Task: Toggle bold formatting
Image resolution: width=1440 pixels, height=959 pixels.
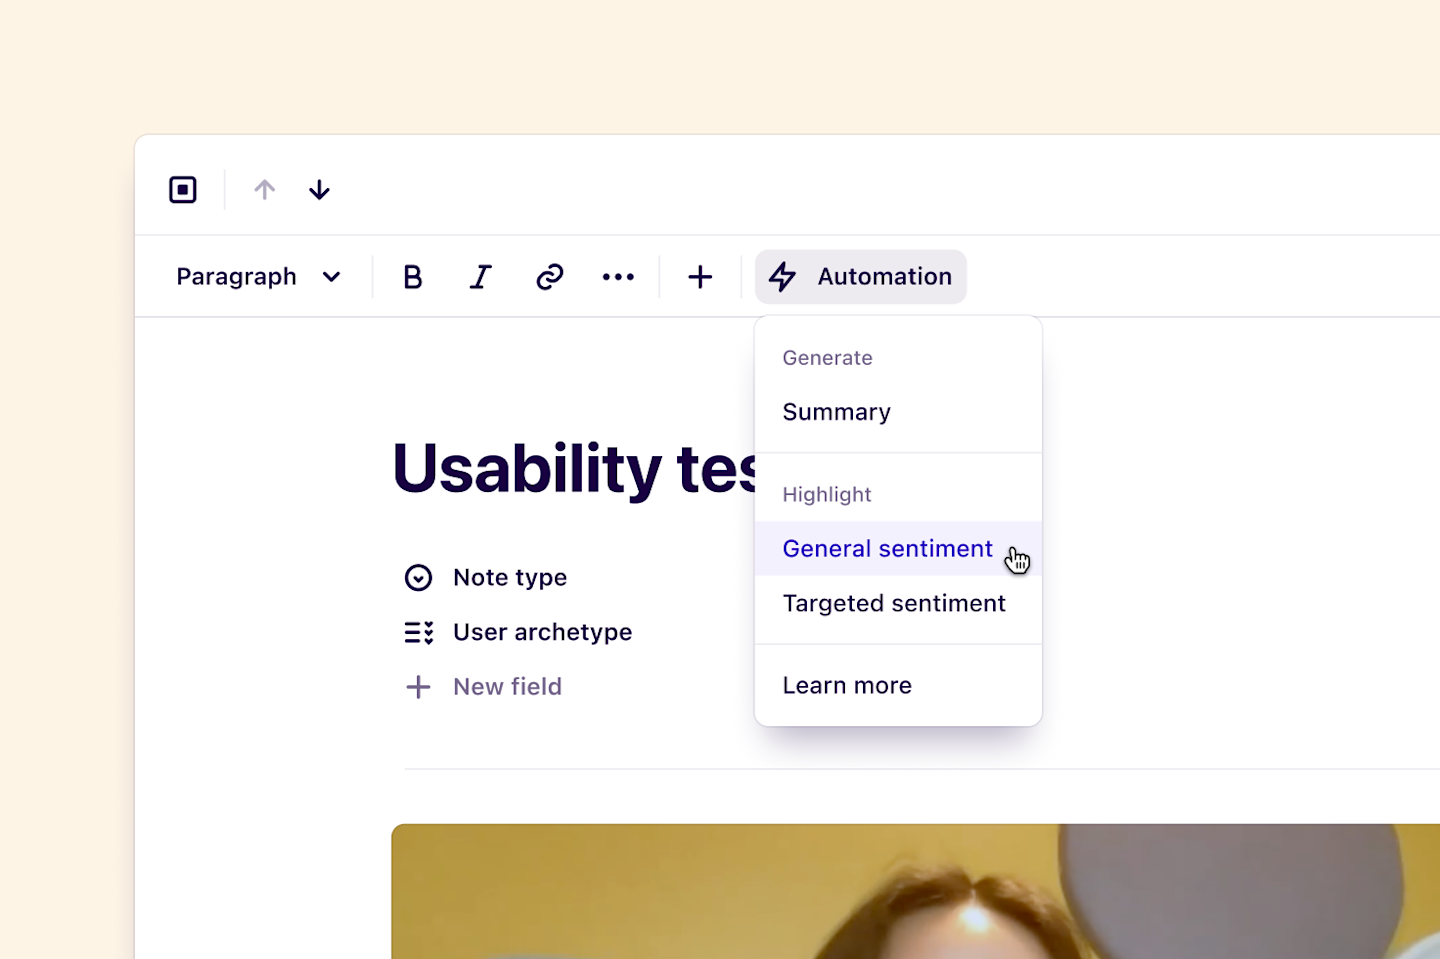Action: (x=412, y=277)
